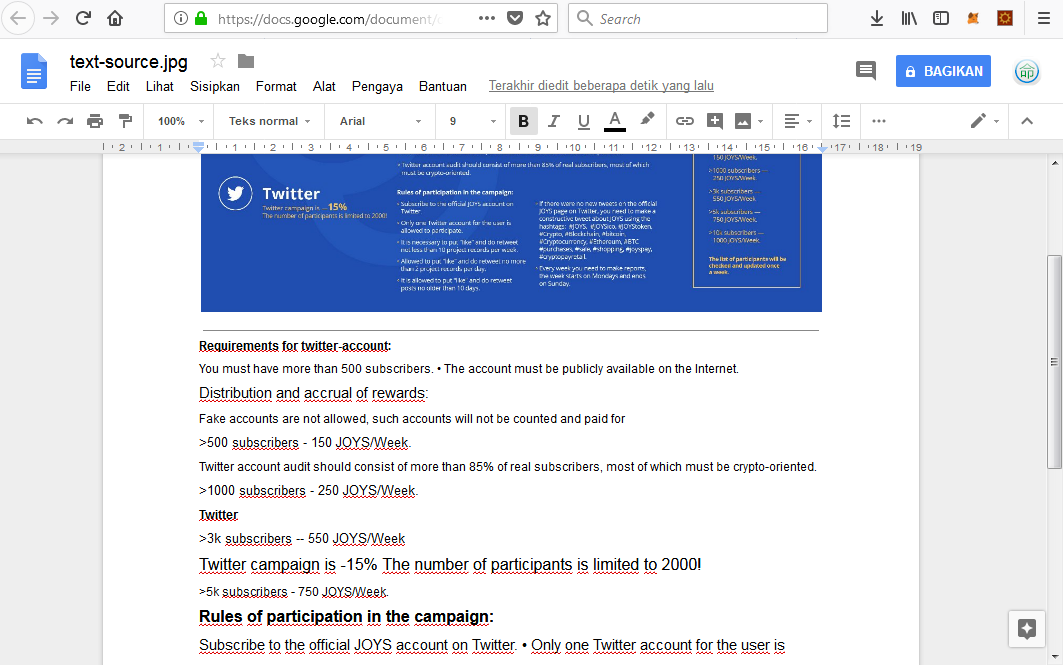Click heading Rules of participation in the campaign:

346,617
